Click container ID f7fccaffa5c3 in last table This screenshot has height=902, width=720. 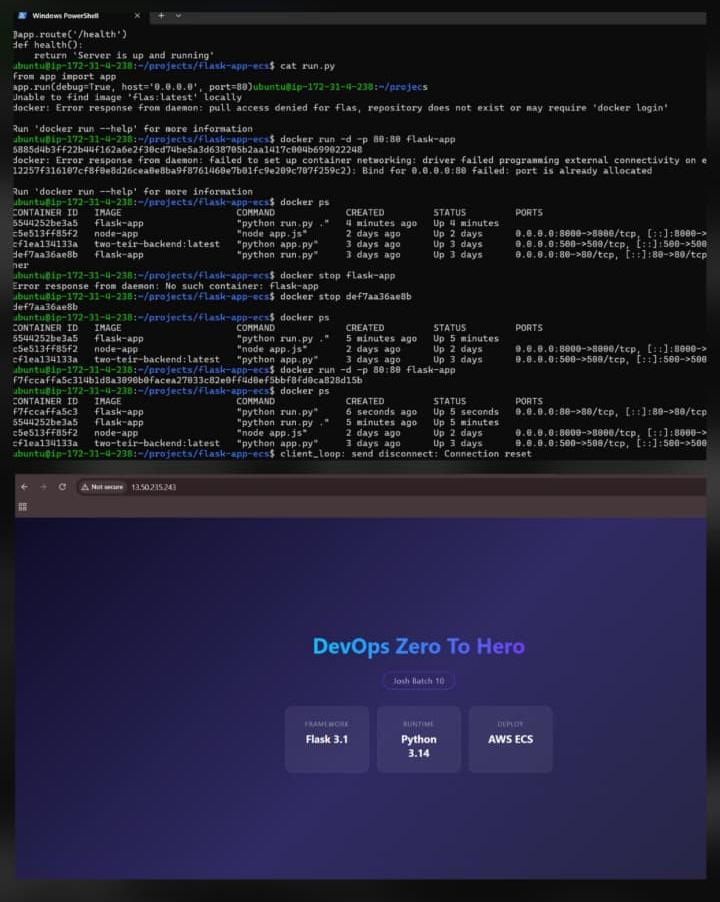tap(45, 411)
